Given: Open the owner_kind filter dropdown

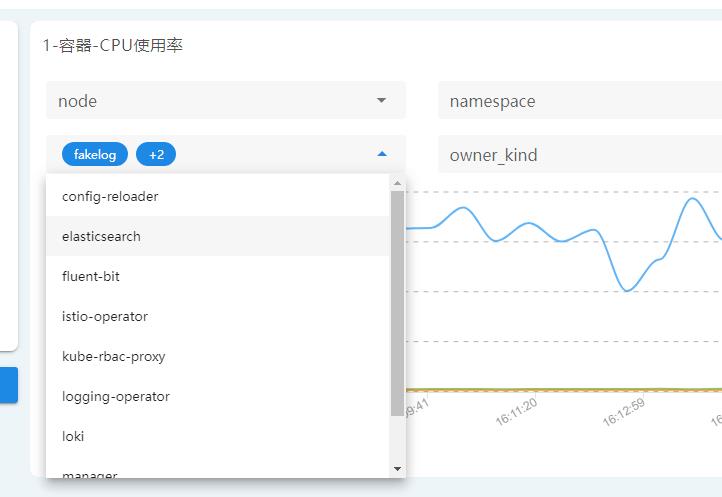Looking at the screenshot, I should 578,155.
